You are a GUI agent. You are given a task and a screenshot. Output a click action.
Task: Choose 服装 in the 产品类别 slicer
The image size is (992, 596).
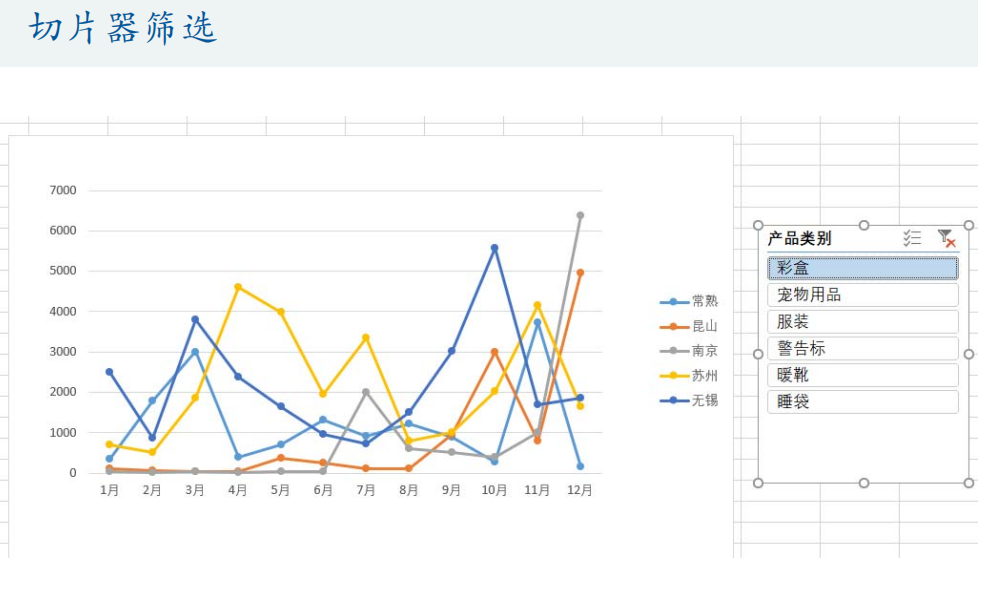click(x=862, y=322)
